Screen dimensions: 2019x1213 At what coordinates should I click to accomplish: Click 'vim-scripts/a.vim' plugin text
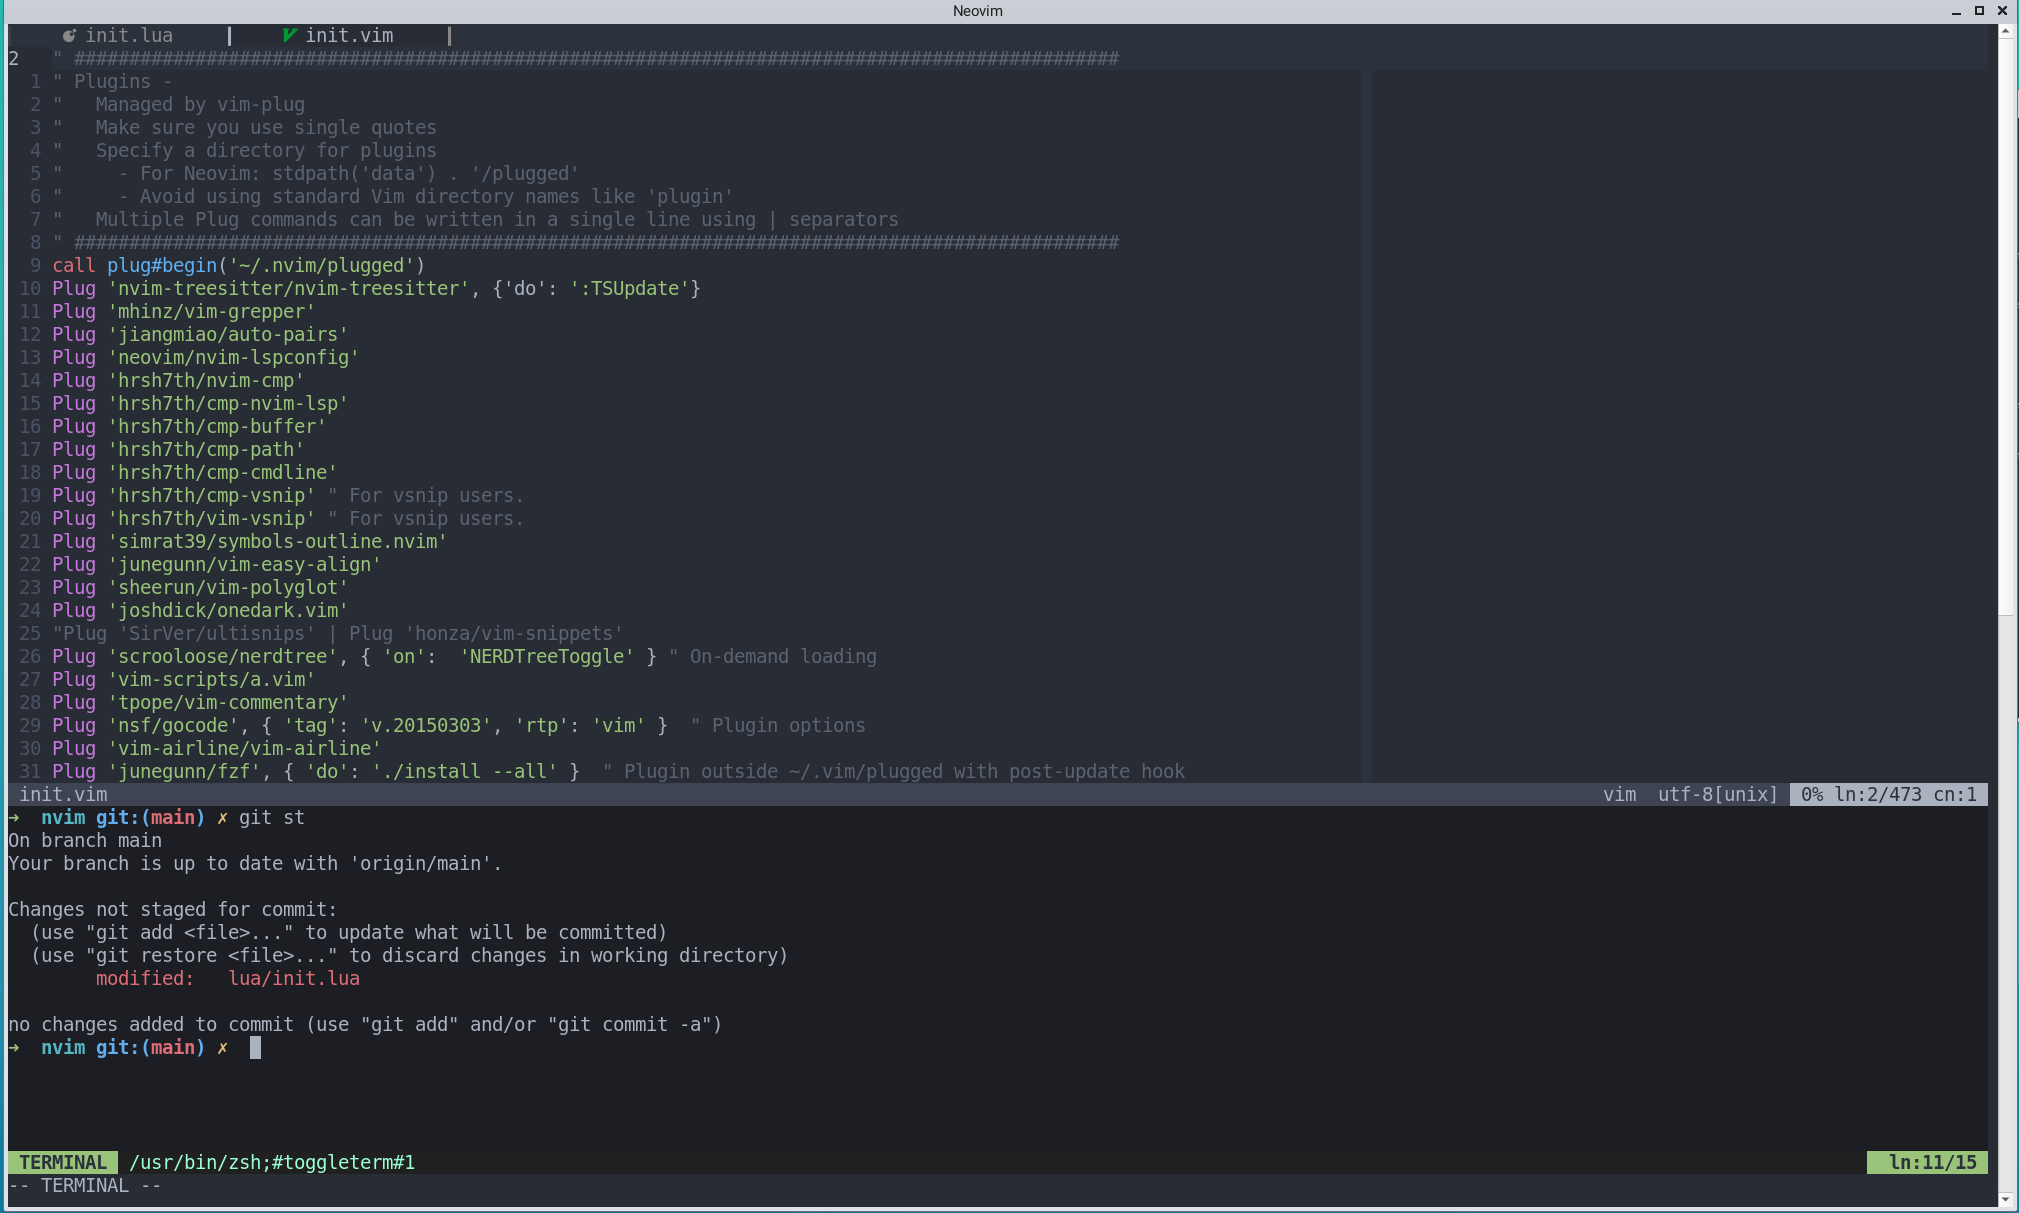[x=211, y=679]
